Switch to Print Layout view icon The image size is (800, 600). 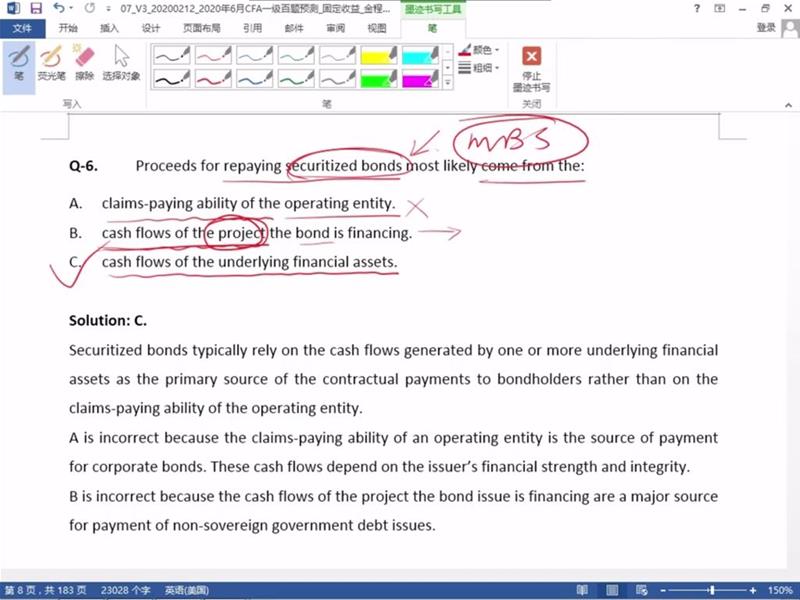tap(612, 590)
